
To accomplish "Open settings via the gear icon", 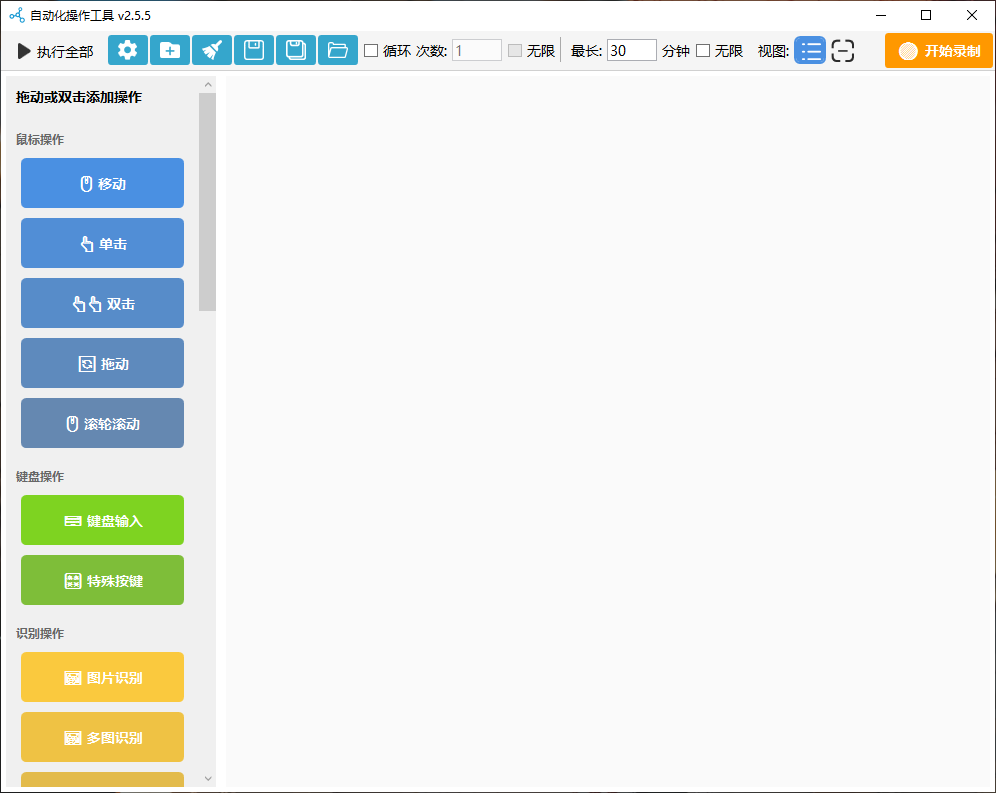I will point(128,50).
